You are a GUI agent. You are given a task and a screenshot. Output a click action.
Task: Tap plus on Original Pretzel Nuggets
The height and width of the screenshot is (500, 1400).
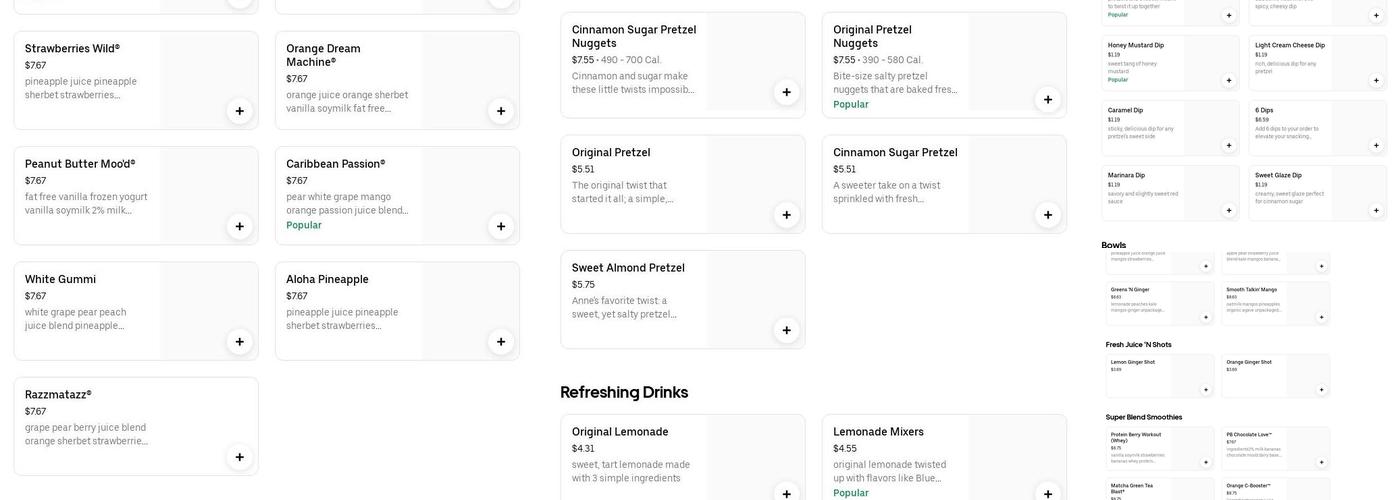[1048, 99]
